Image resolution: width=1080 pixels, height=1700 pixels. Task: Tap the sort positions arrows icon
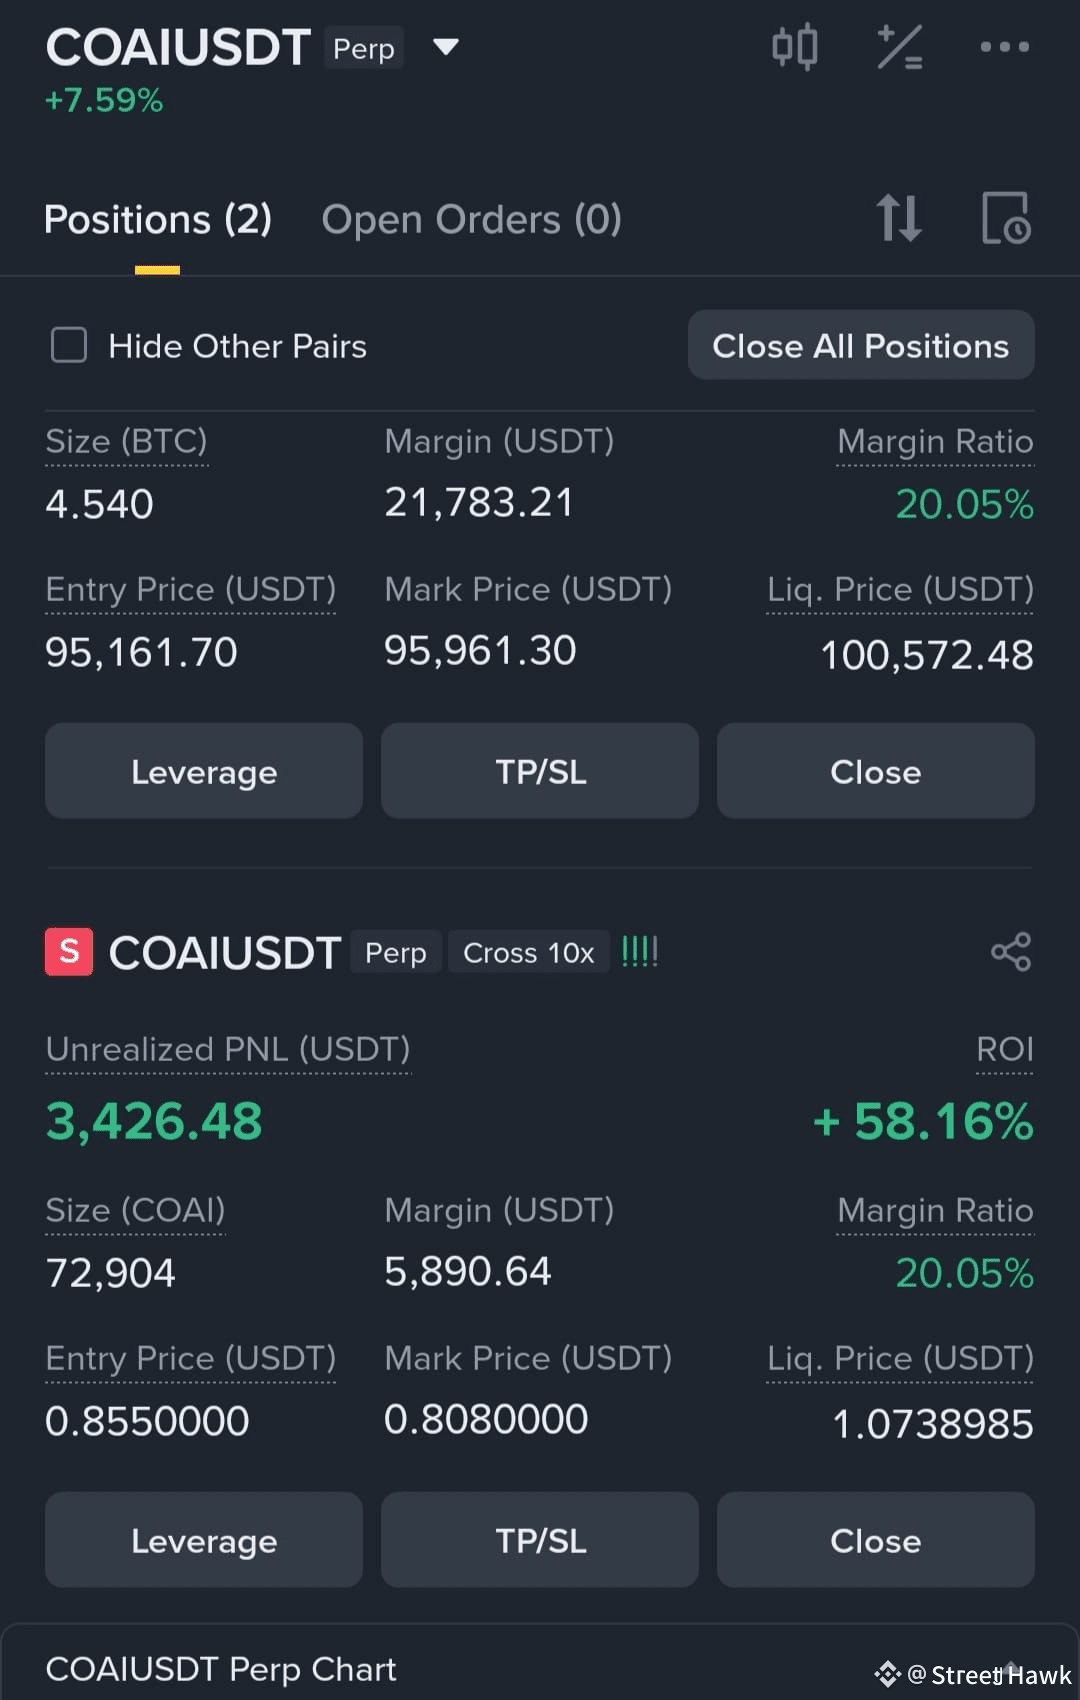898,218
